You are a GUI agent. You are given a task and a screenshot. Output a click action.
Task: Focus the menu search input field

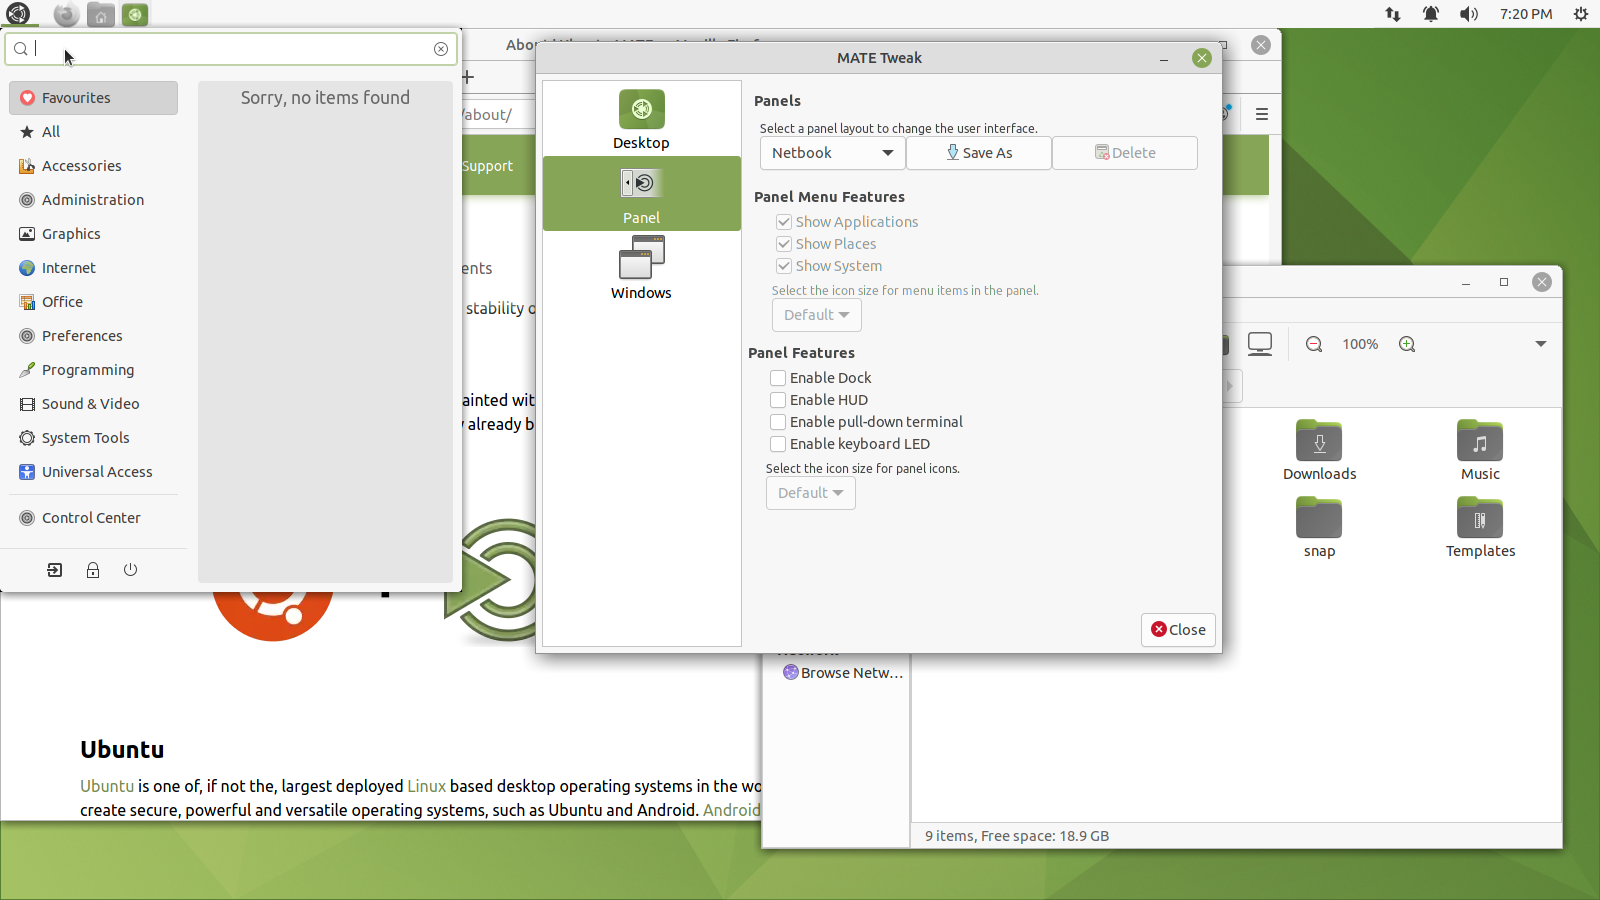click(231, 49)
